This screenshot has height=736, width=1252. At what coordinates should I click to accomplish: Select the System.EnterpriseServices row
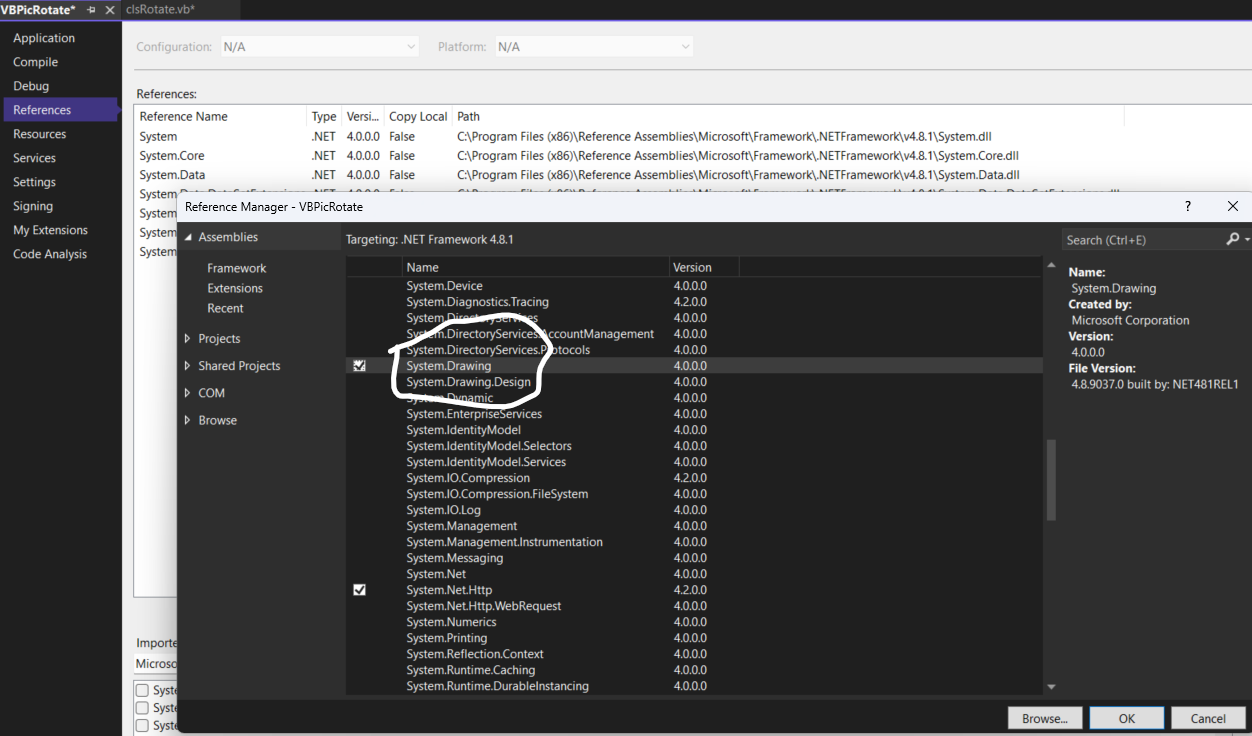[x=694, y=414]
